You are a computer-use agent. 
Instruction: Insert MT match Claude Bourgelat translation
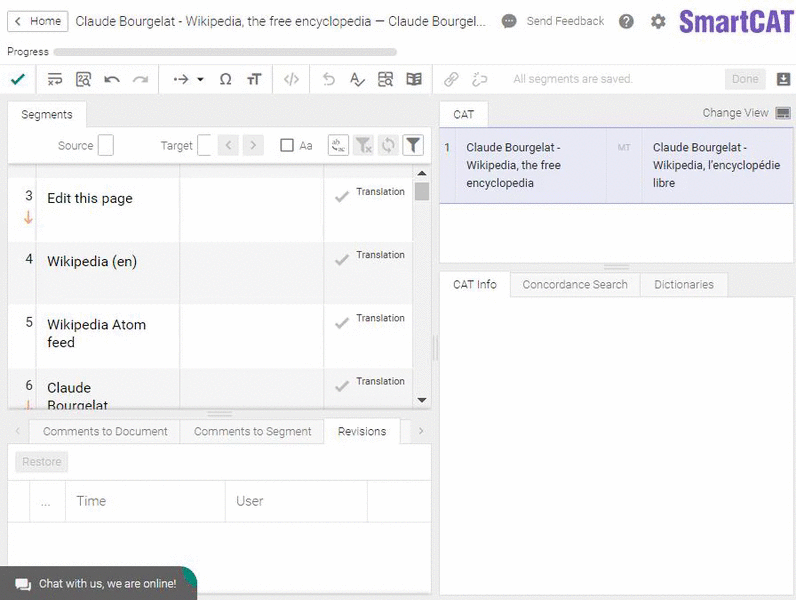616,165
